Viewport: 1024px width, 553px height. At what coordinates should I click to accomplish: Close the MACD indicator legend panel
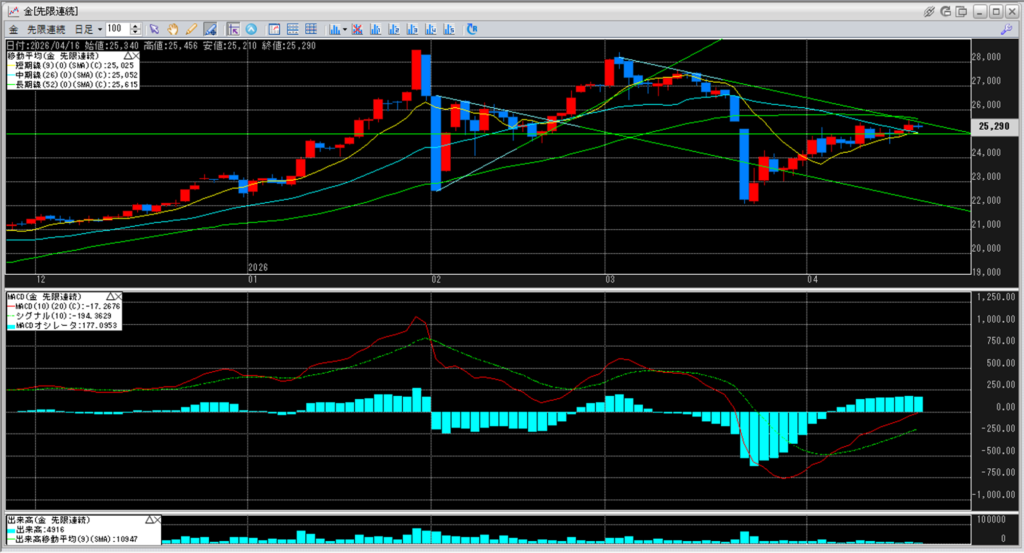pyautogui.click(x=117, y=297)
